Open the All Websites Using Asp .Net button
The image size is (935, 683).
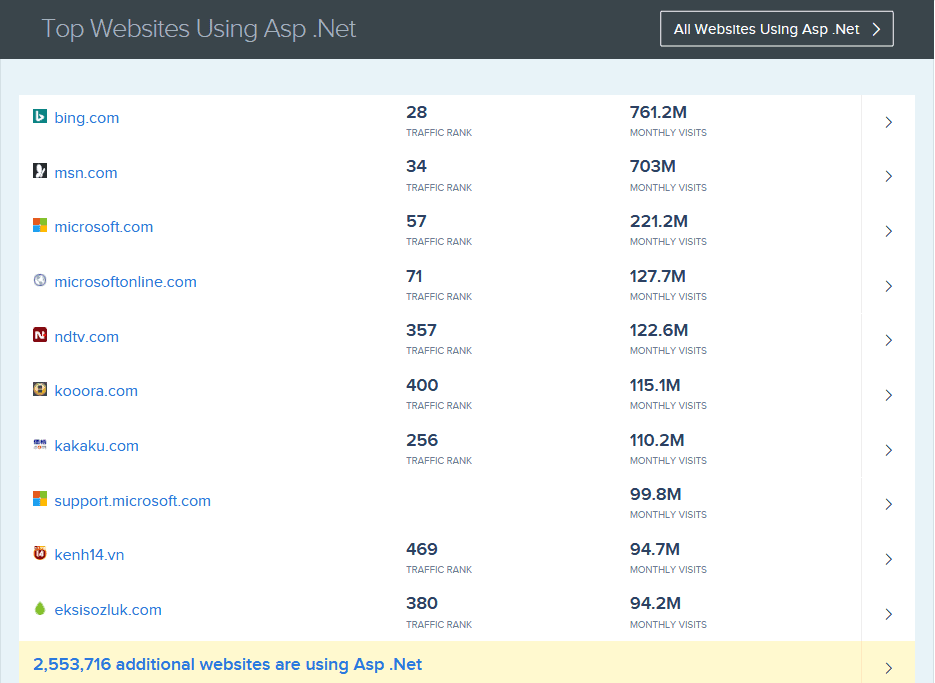pos(776,28)
